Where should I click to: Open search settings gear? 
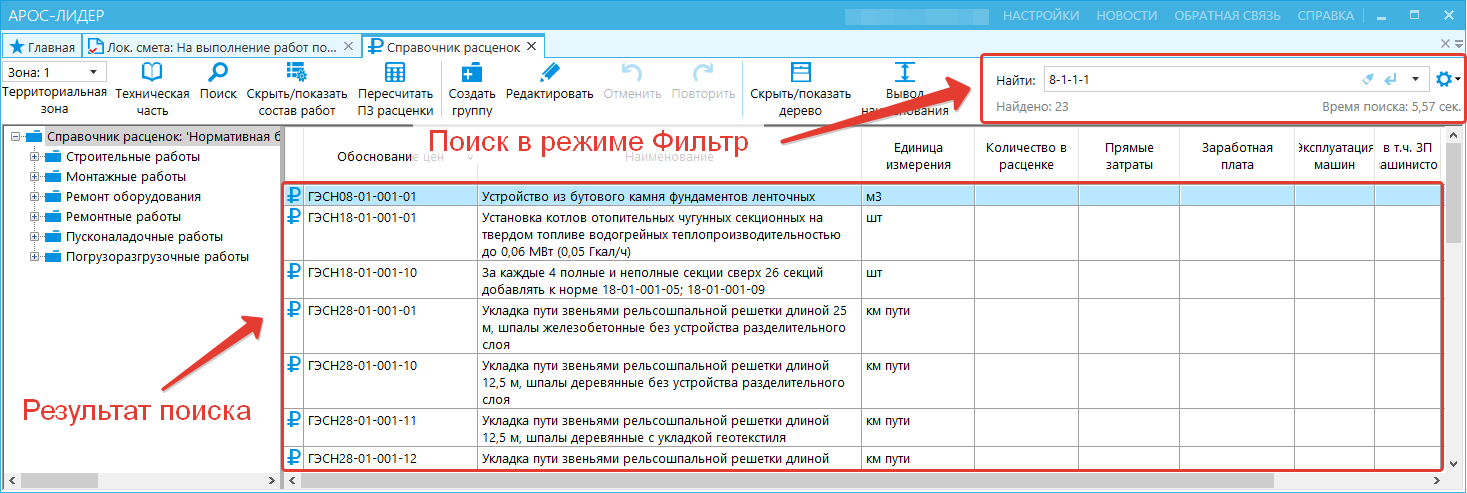click(x=1443, y=79)
